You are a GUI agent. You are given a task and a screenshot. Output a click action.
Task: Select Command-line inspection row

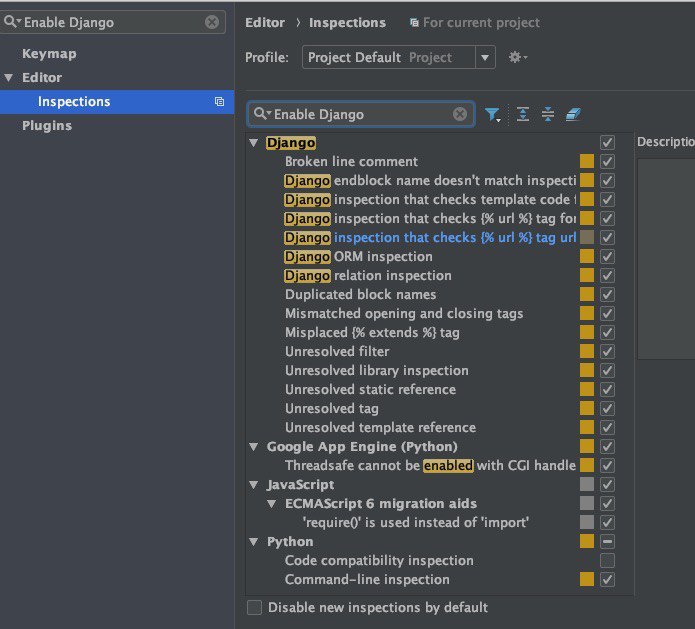point(367,579)
